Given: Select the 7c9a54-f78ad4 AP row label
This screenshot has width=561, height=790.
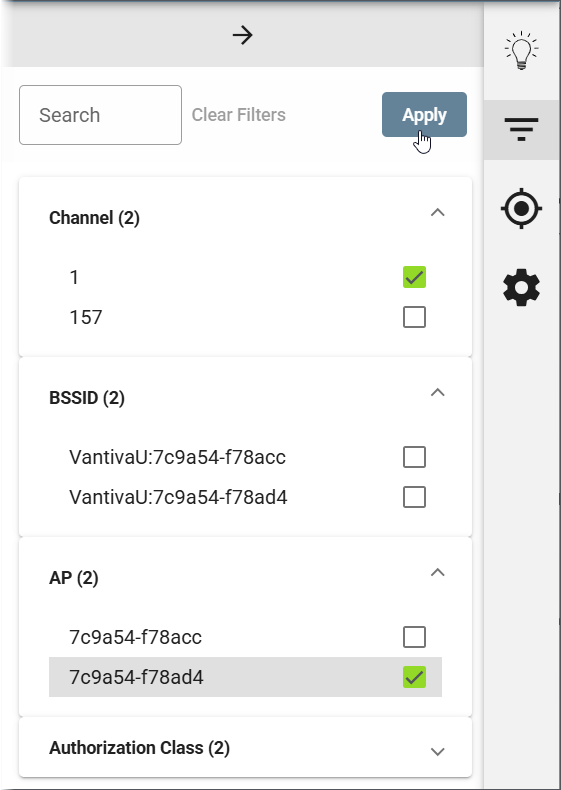Looking at the screenshot, I should click(x=136, y=677).
